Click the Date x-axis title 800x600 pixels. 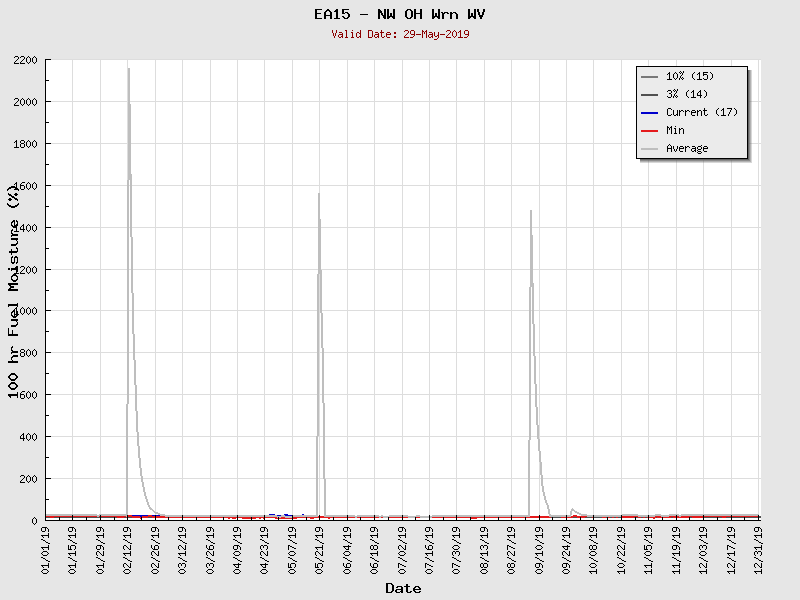pyautogui.click(x=403, y=589)
